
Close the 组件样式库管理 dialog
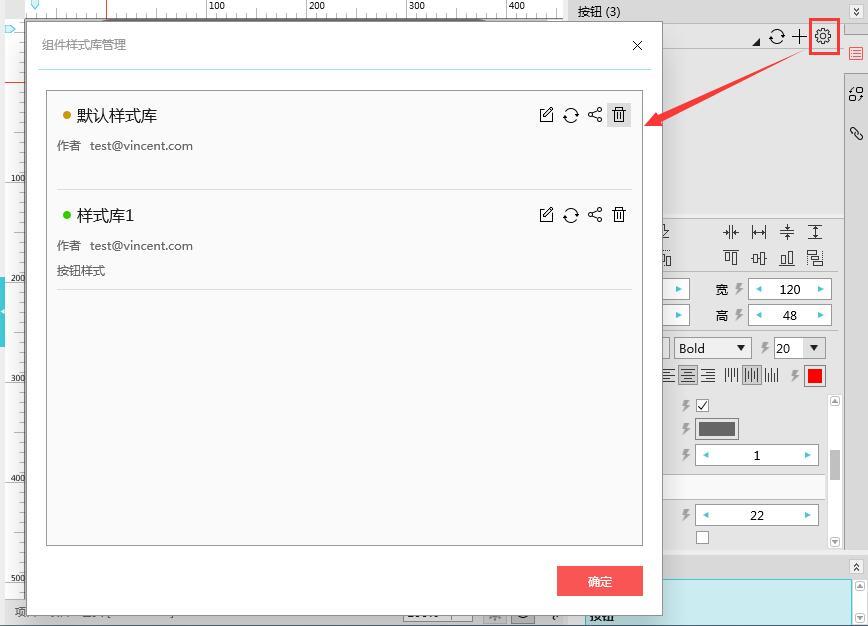coord(638,45)
